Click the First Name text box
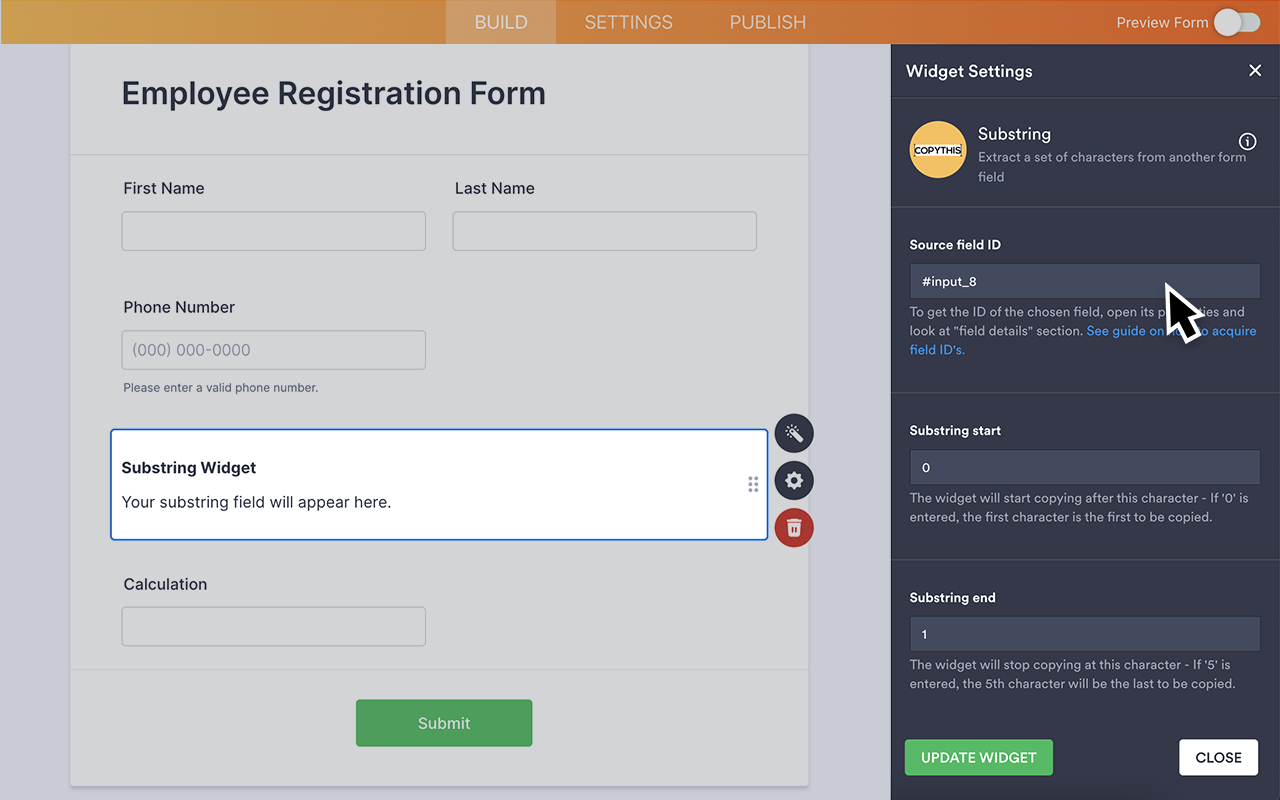Screen dimensions: 1280x800 (x=273, y=231)
